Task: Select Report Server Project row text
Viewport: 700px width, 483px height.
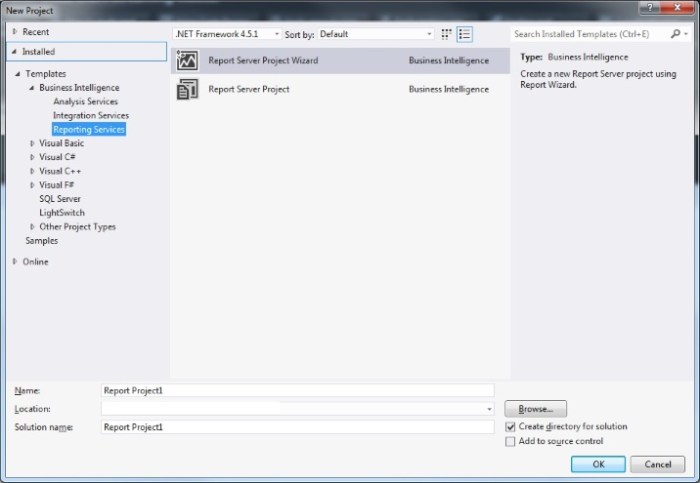Action: pyautogui.click(x=249, y=89)
